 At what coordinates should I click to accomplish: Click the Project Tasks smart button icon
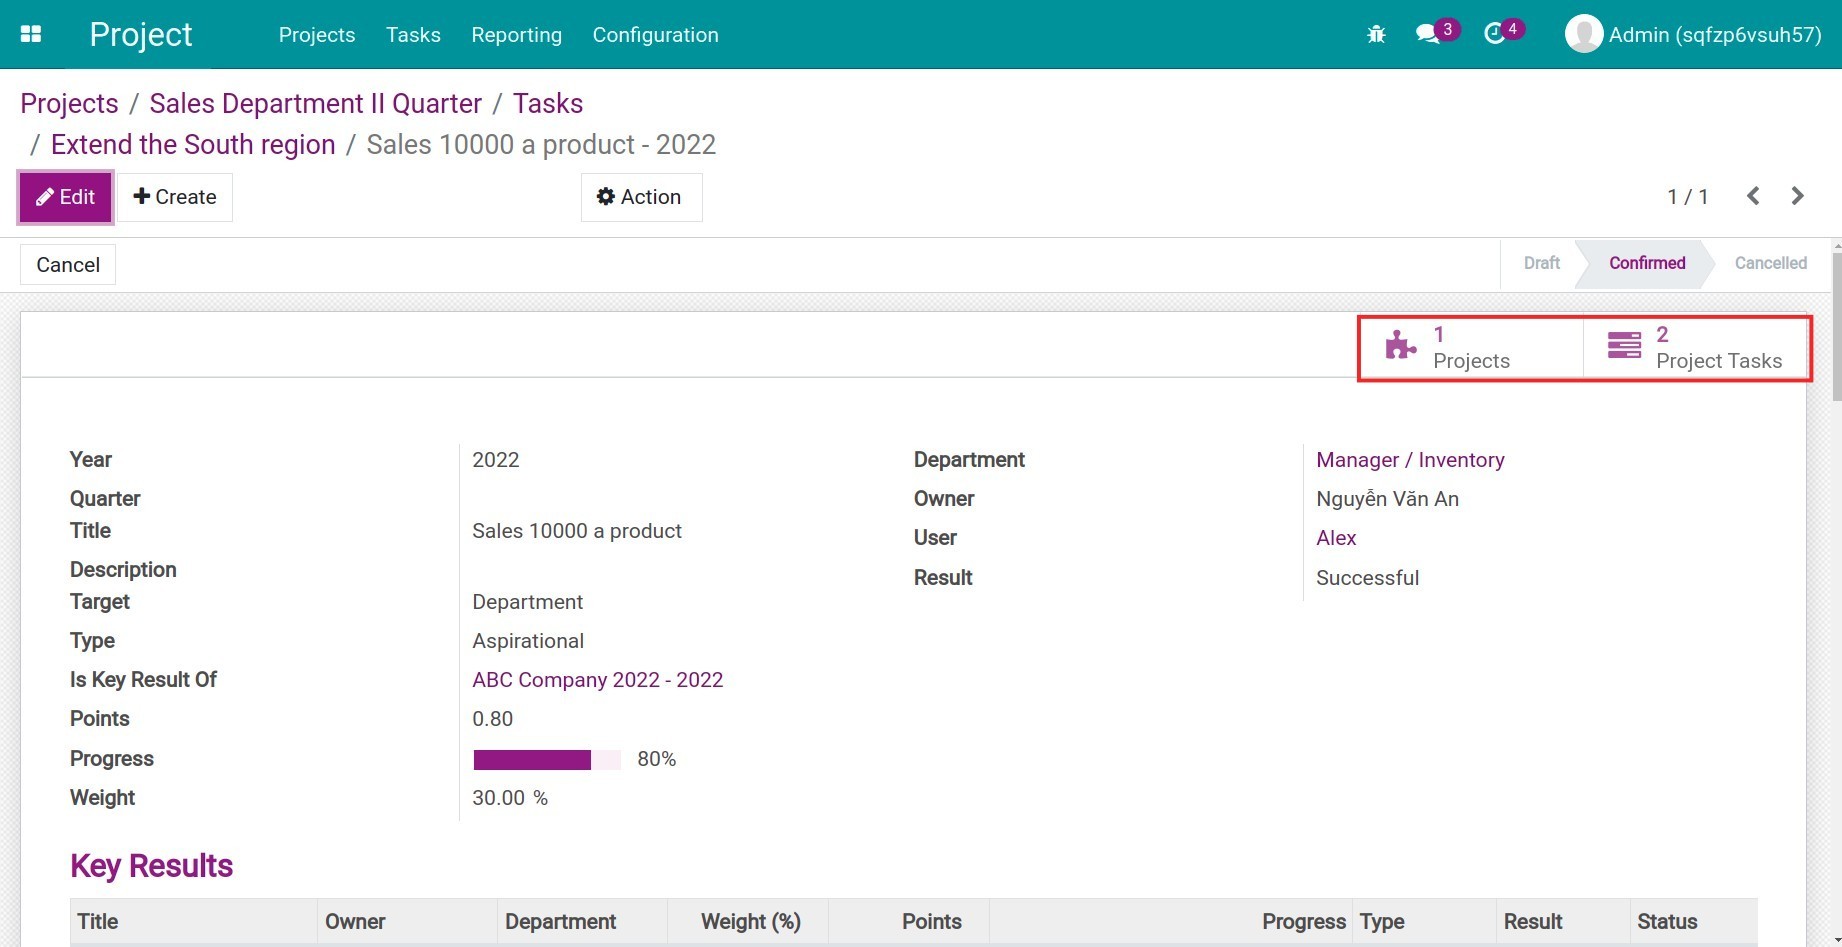coord(1624,346)
